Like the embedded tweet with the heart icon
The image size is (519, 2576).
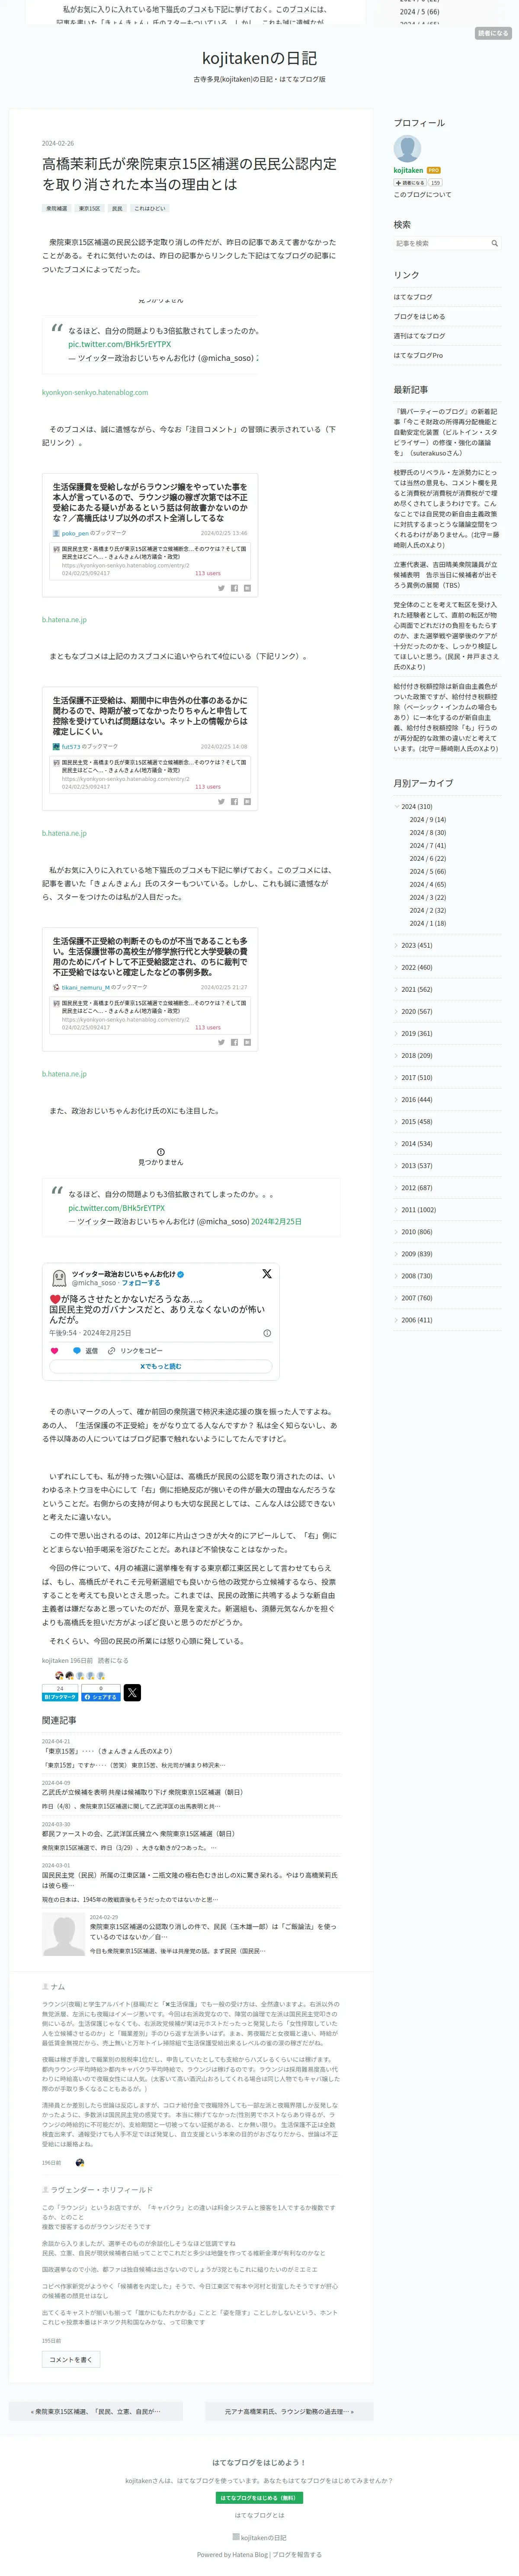(x=54, y=1350)
